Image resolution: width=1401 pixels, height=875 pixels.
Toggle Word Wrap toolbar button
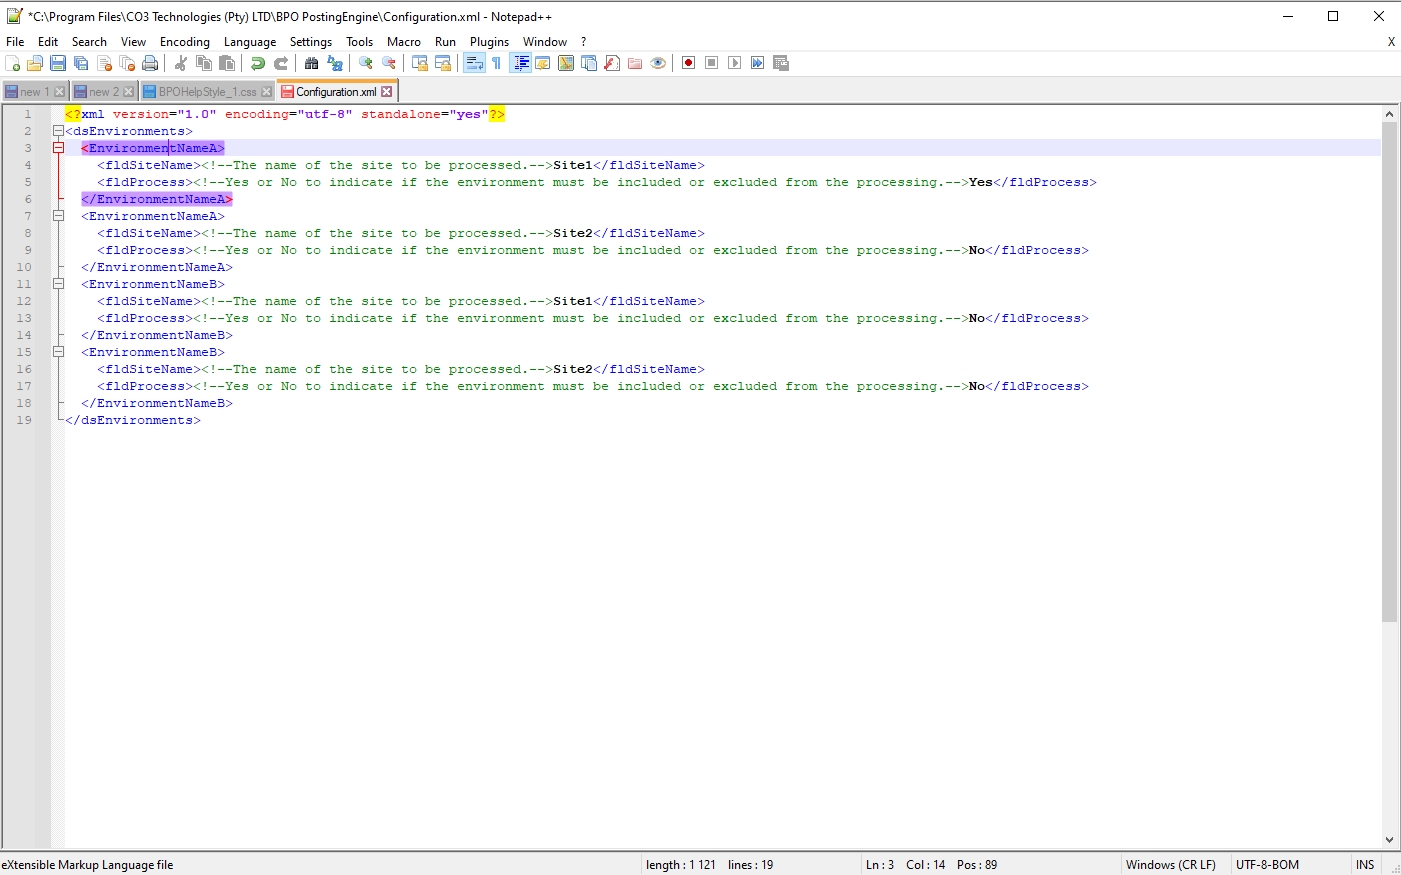tap(474, 63)
